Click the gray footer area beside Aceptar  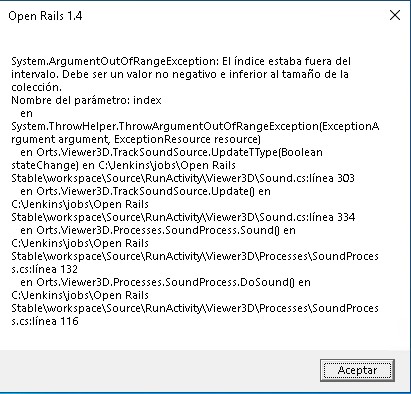click(x=160, y=371)
